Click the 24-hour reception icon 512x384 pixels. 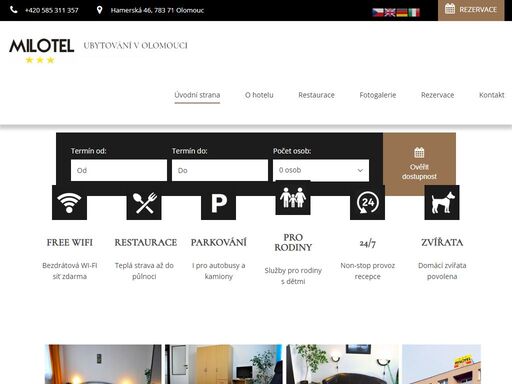pos(367,202)
